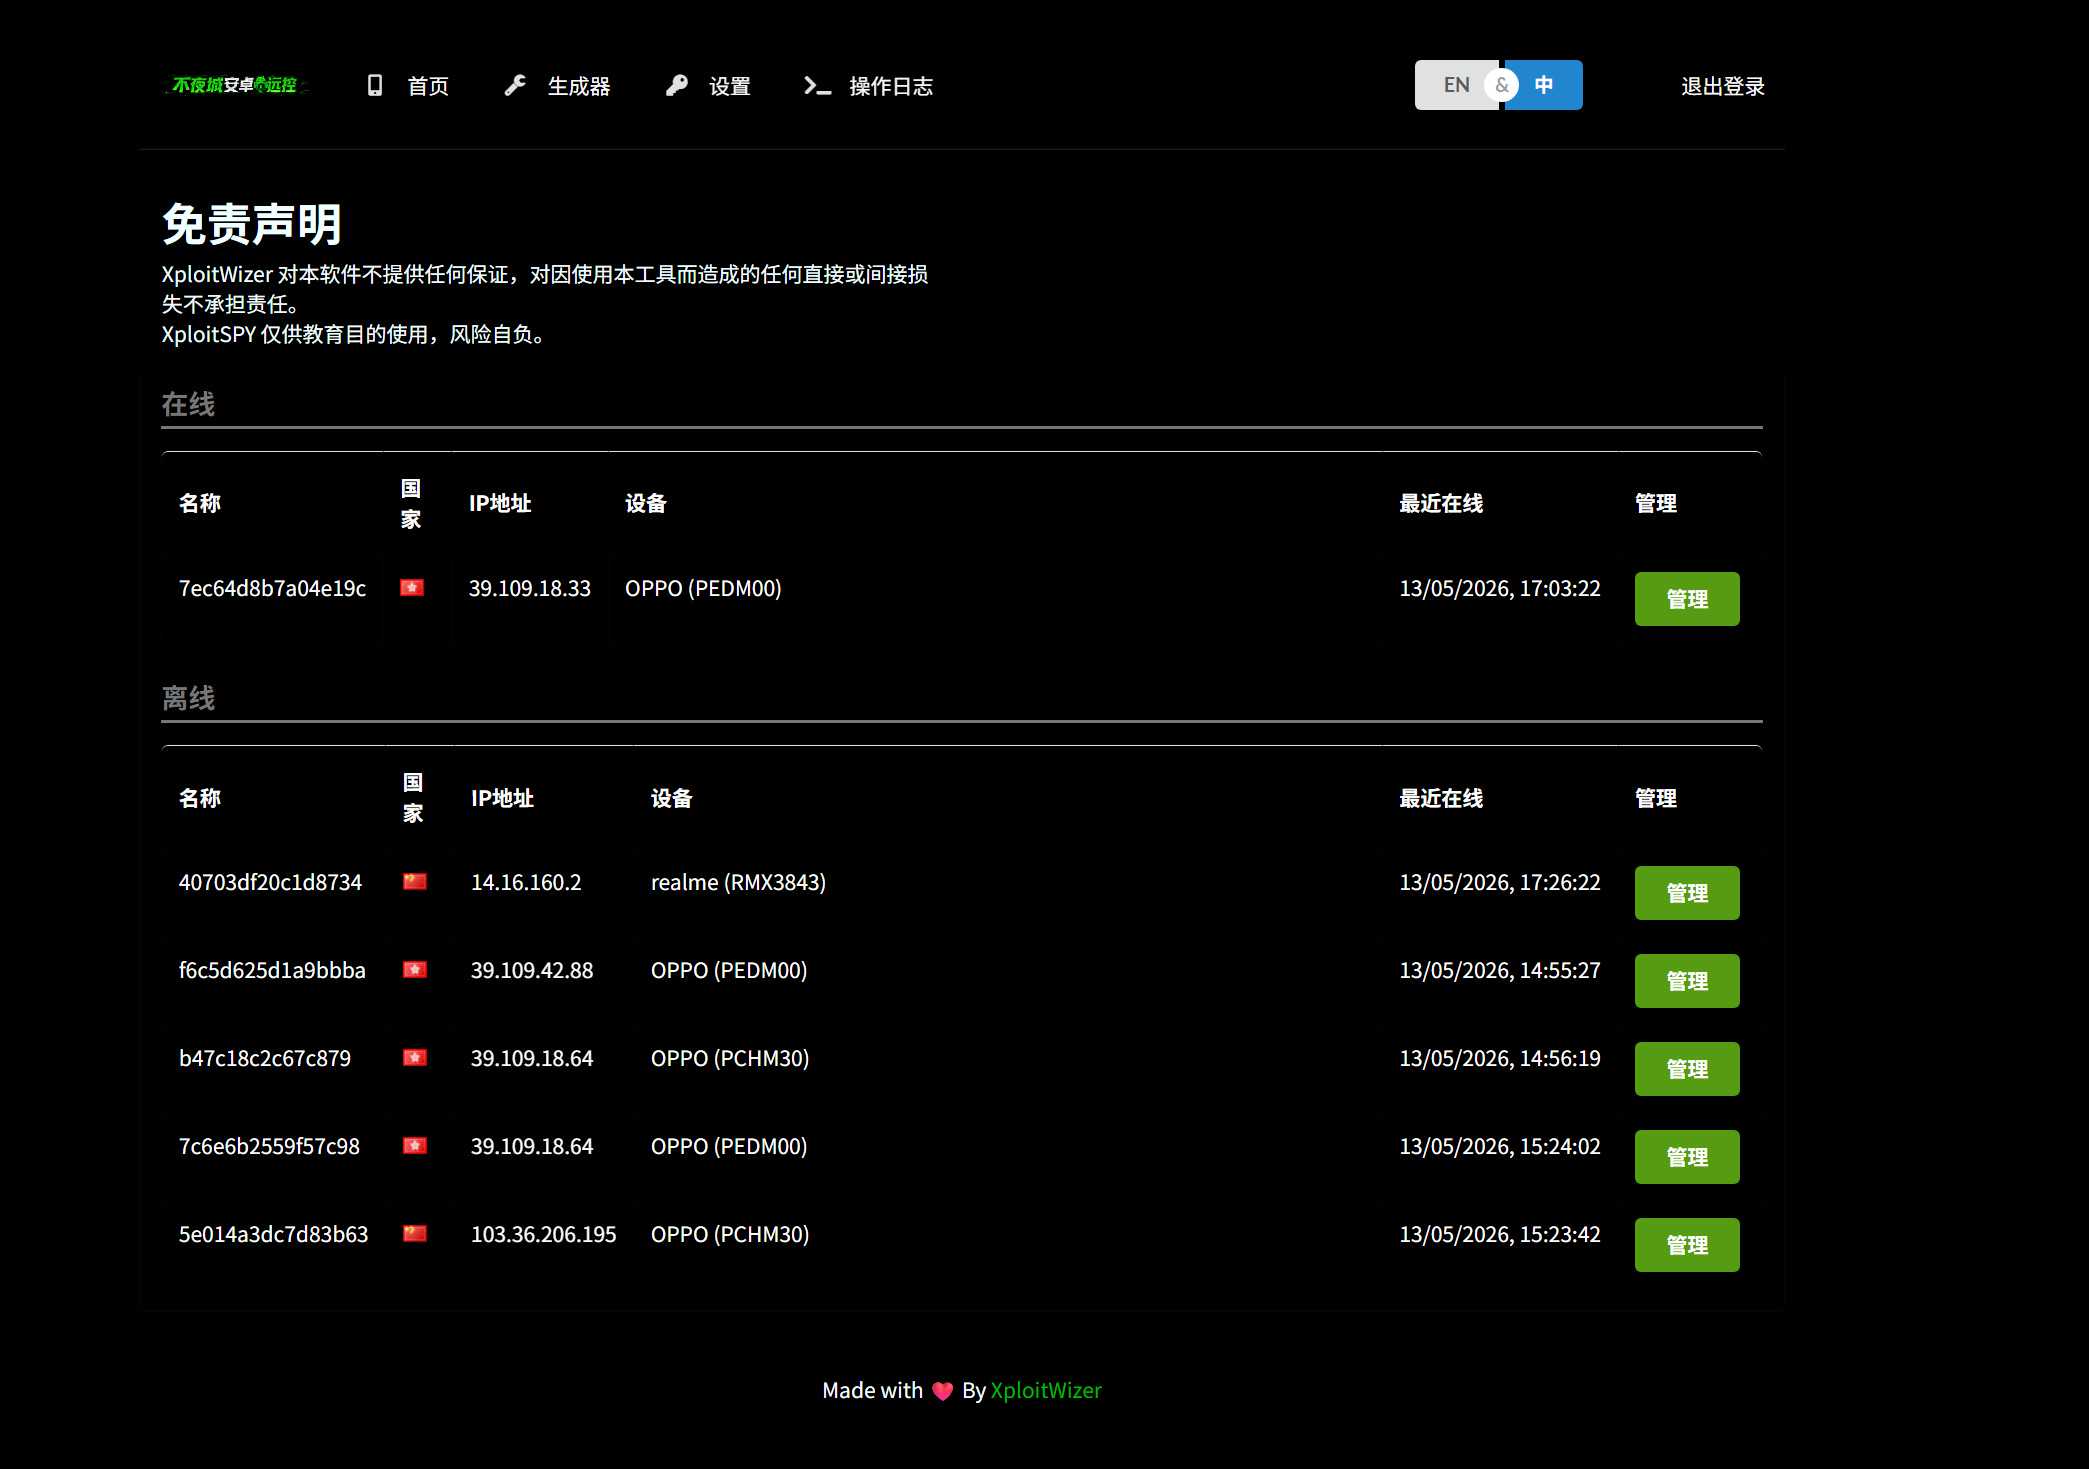2089x1469 pixels.
Task: Click 名称 column header in online table
Action: pyautogui.click(x=200, y=503)
